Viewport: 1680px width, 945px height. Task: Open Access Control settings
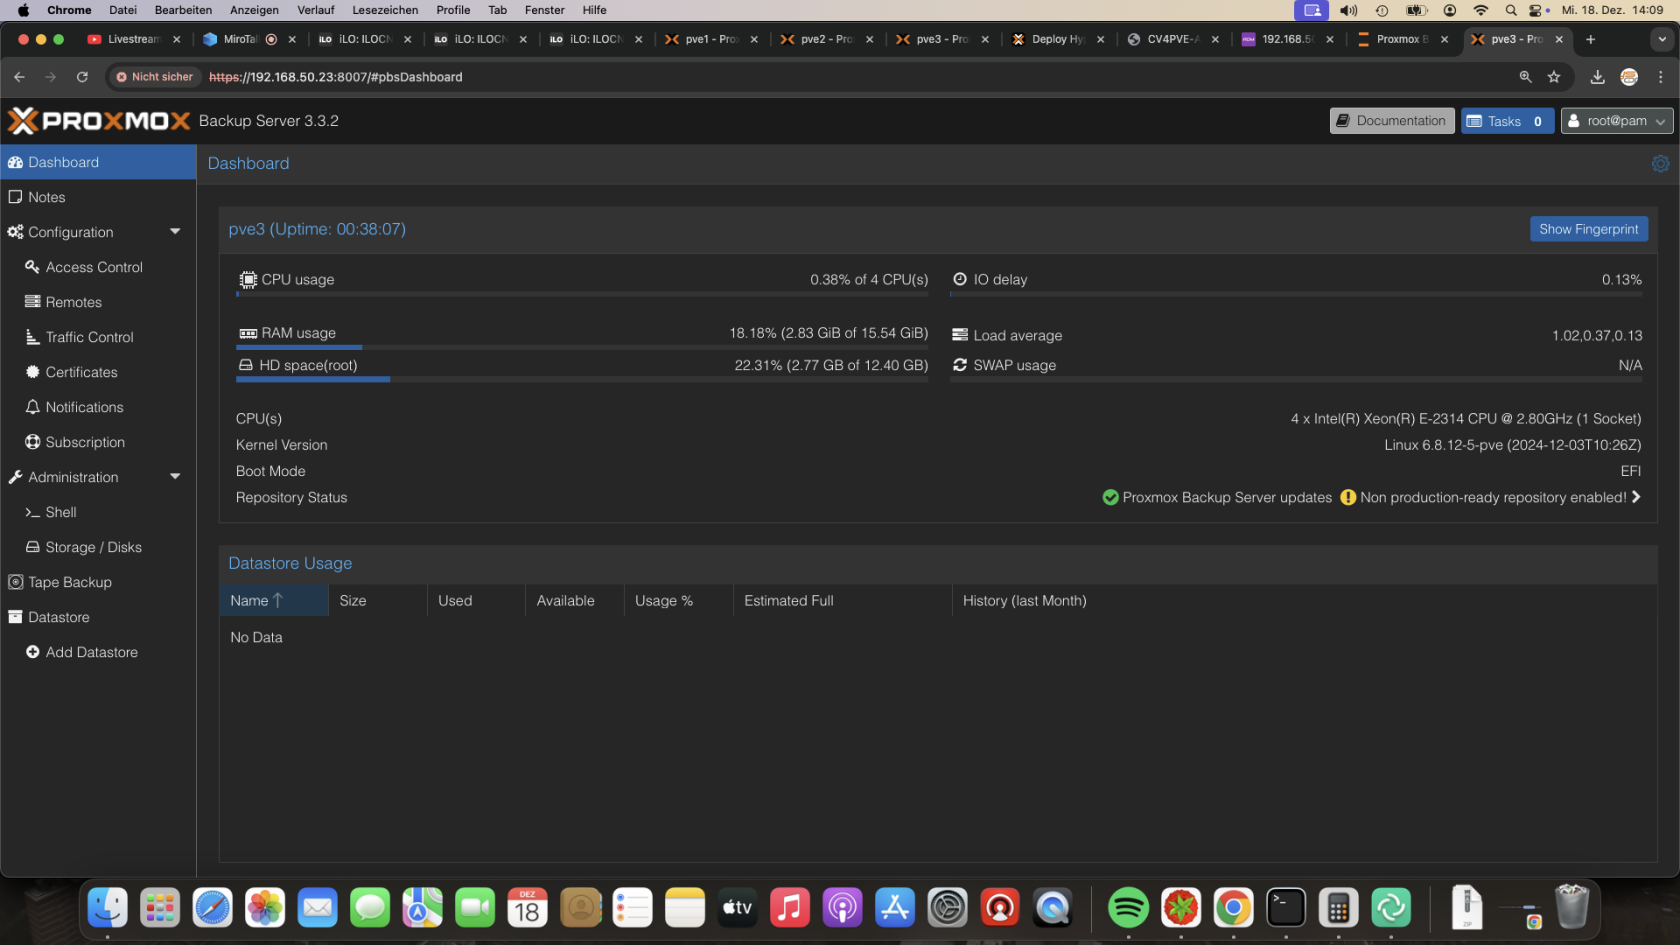click(x=98, y=267)
